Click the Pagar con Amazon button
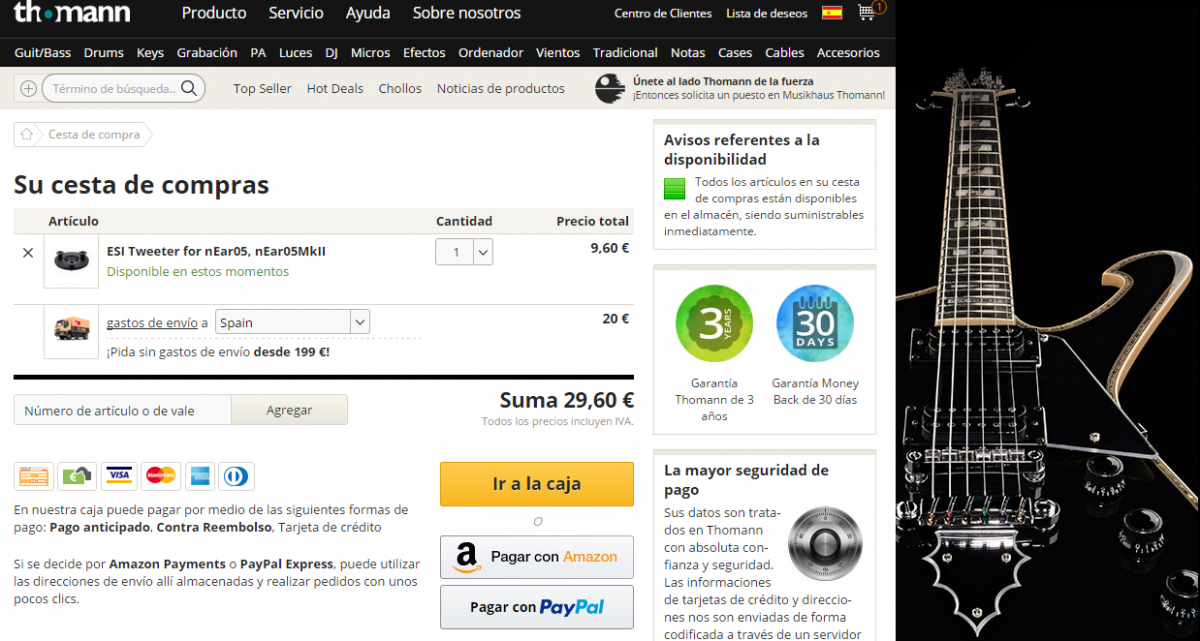Screen dimensions: 1200x641 pyautogui.click(x=537, y=557)
